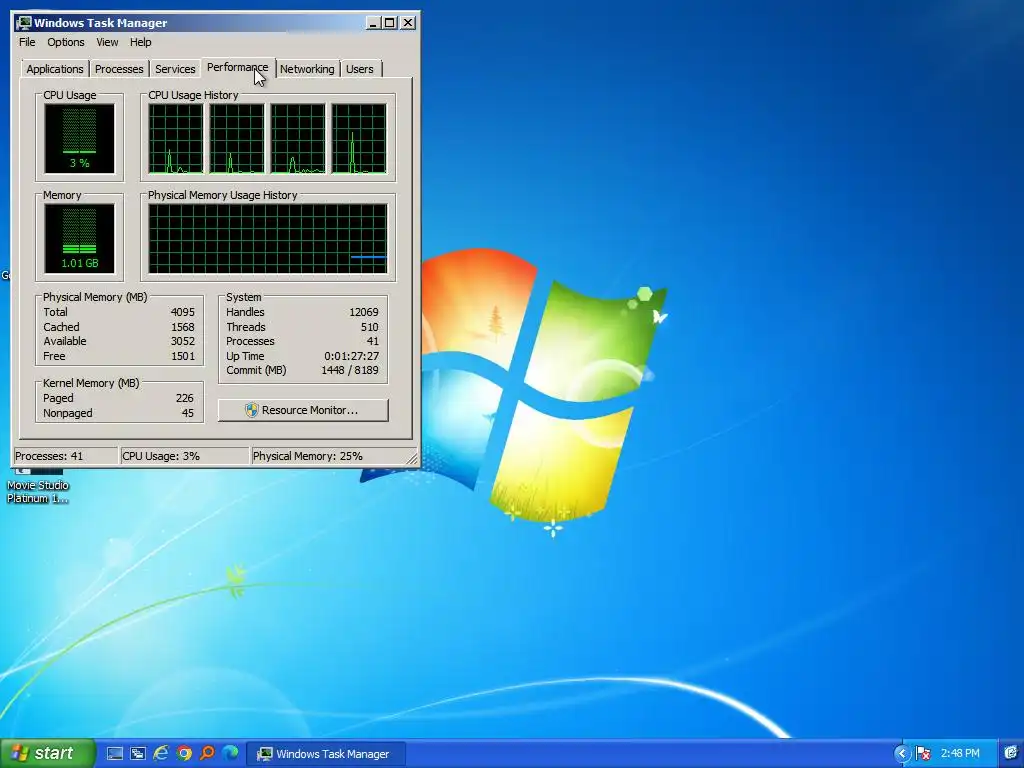Click the Cached memory value 1568
This screenshot has height=768, width=1024.
[x=183, y=327]
